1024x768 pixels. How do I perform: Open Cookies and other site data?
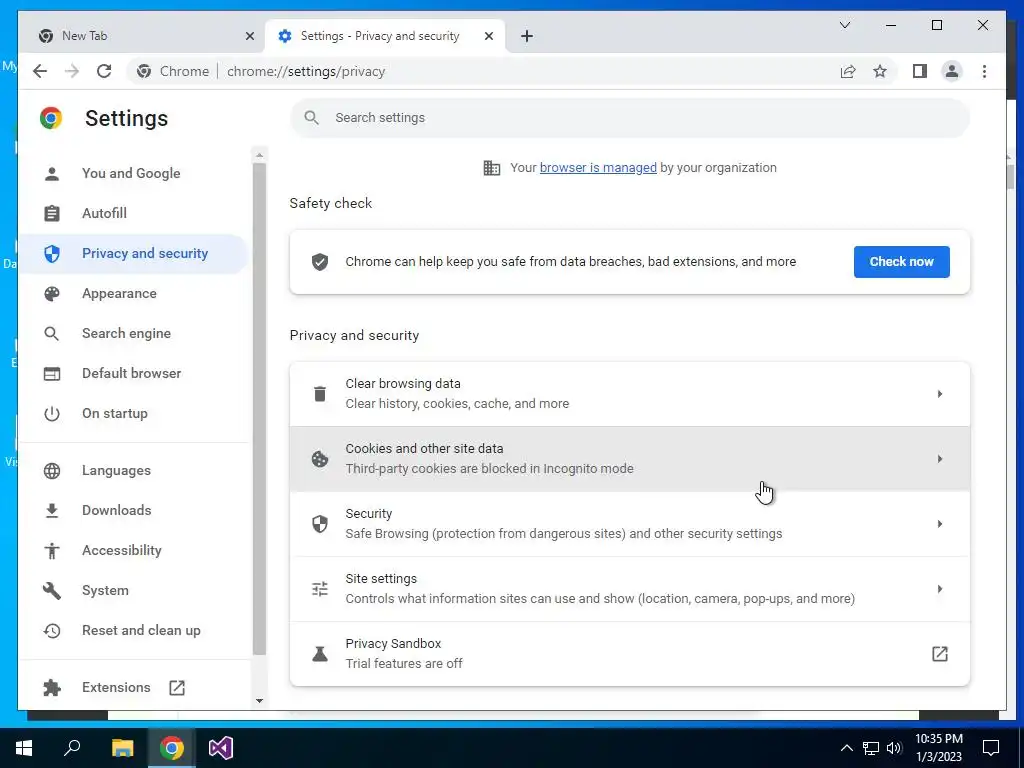(x=630, y=458)
